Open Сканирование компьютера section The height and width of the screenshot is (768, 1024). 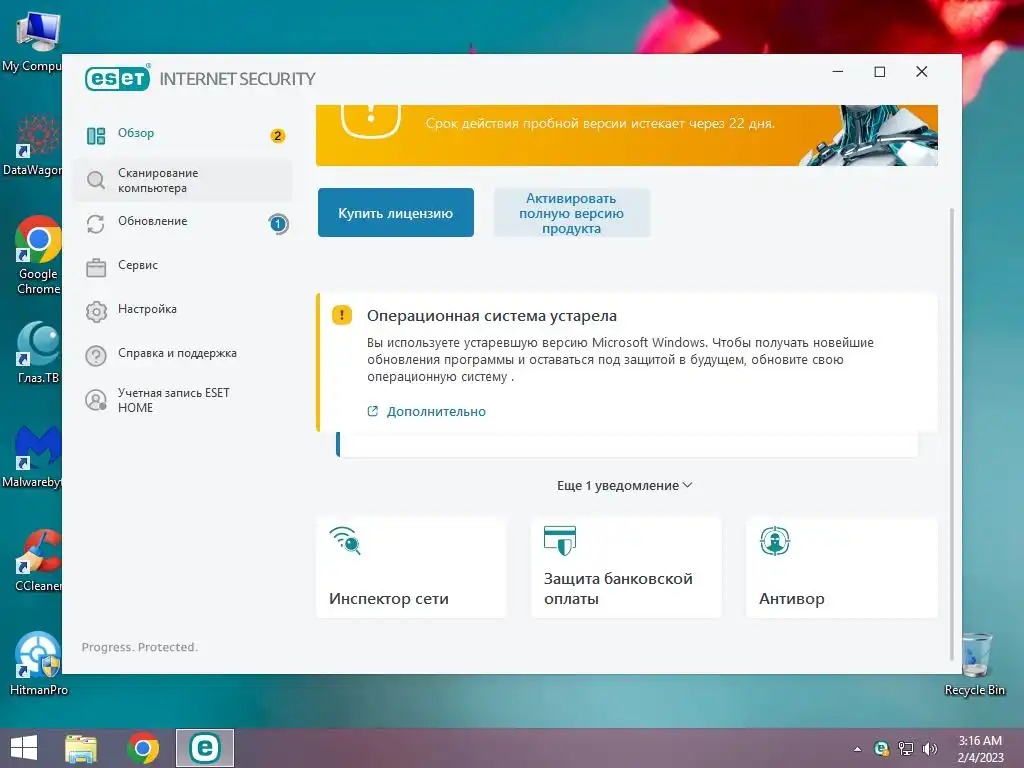click(182, 180)
